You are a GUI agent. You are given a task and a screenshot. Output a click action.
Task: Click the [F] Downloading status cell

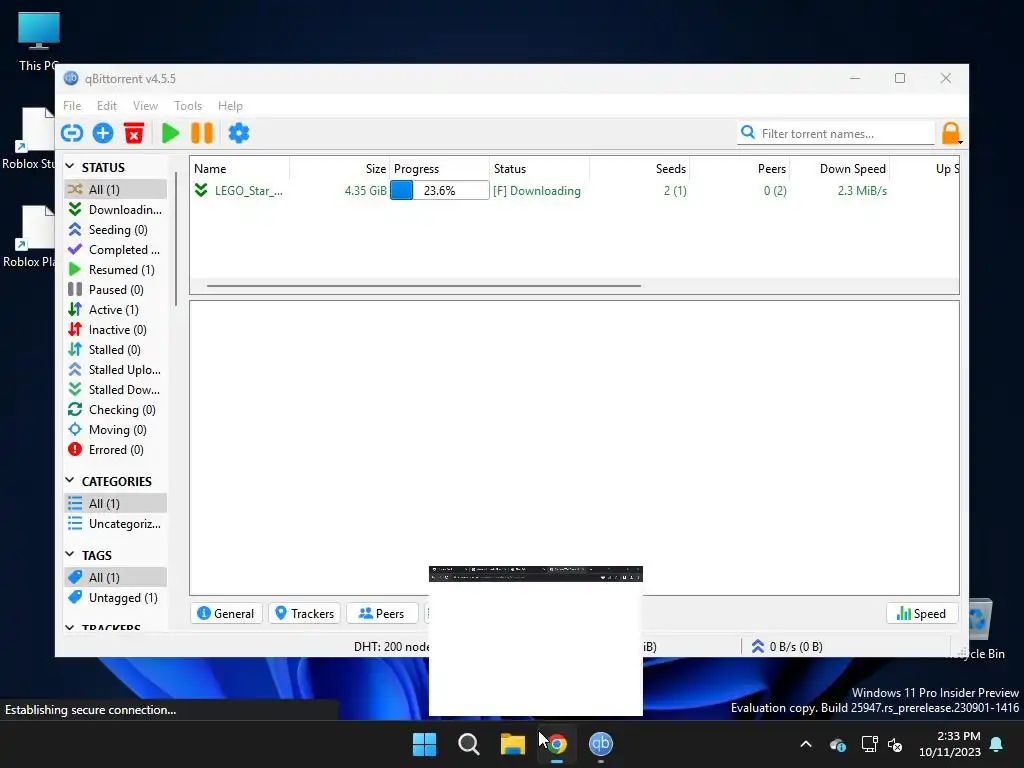[x=537, y=191]
